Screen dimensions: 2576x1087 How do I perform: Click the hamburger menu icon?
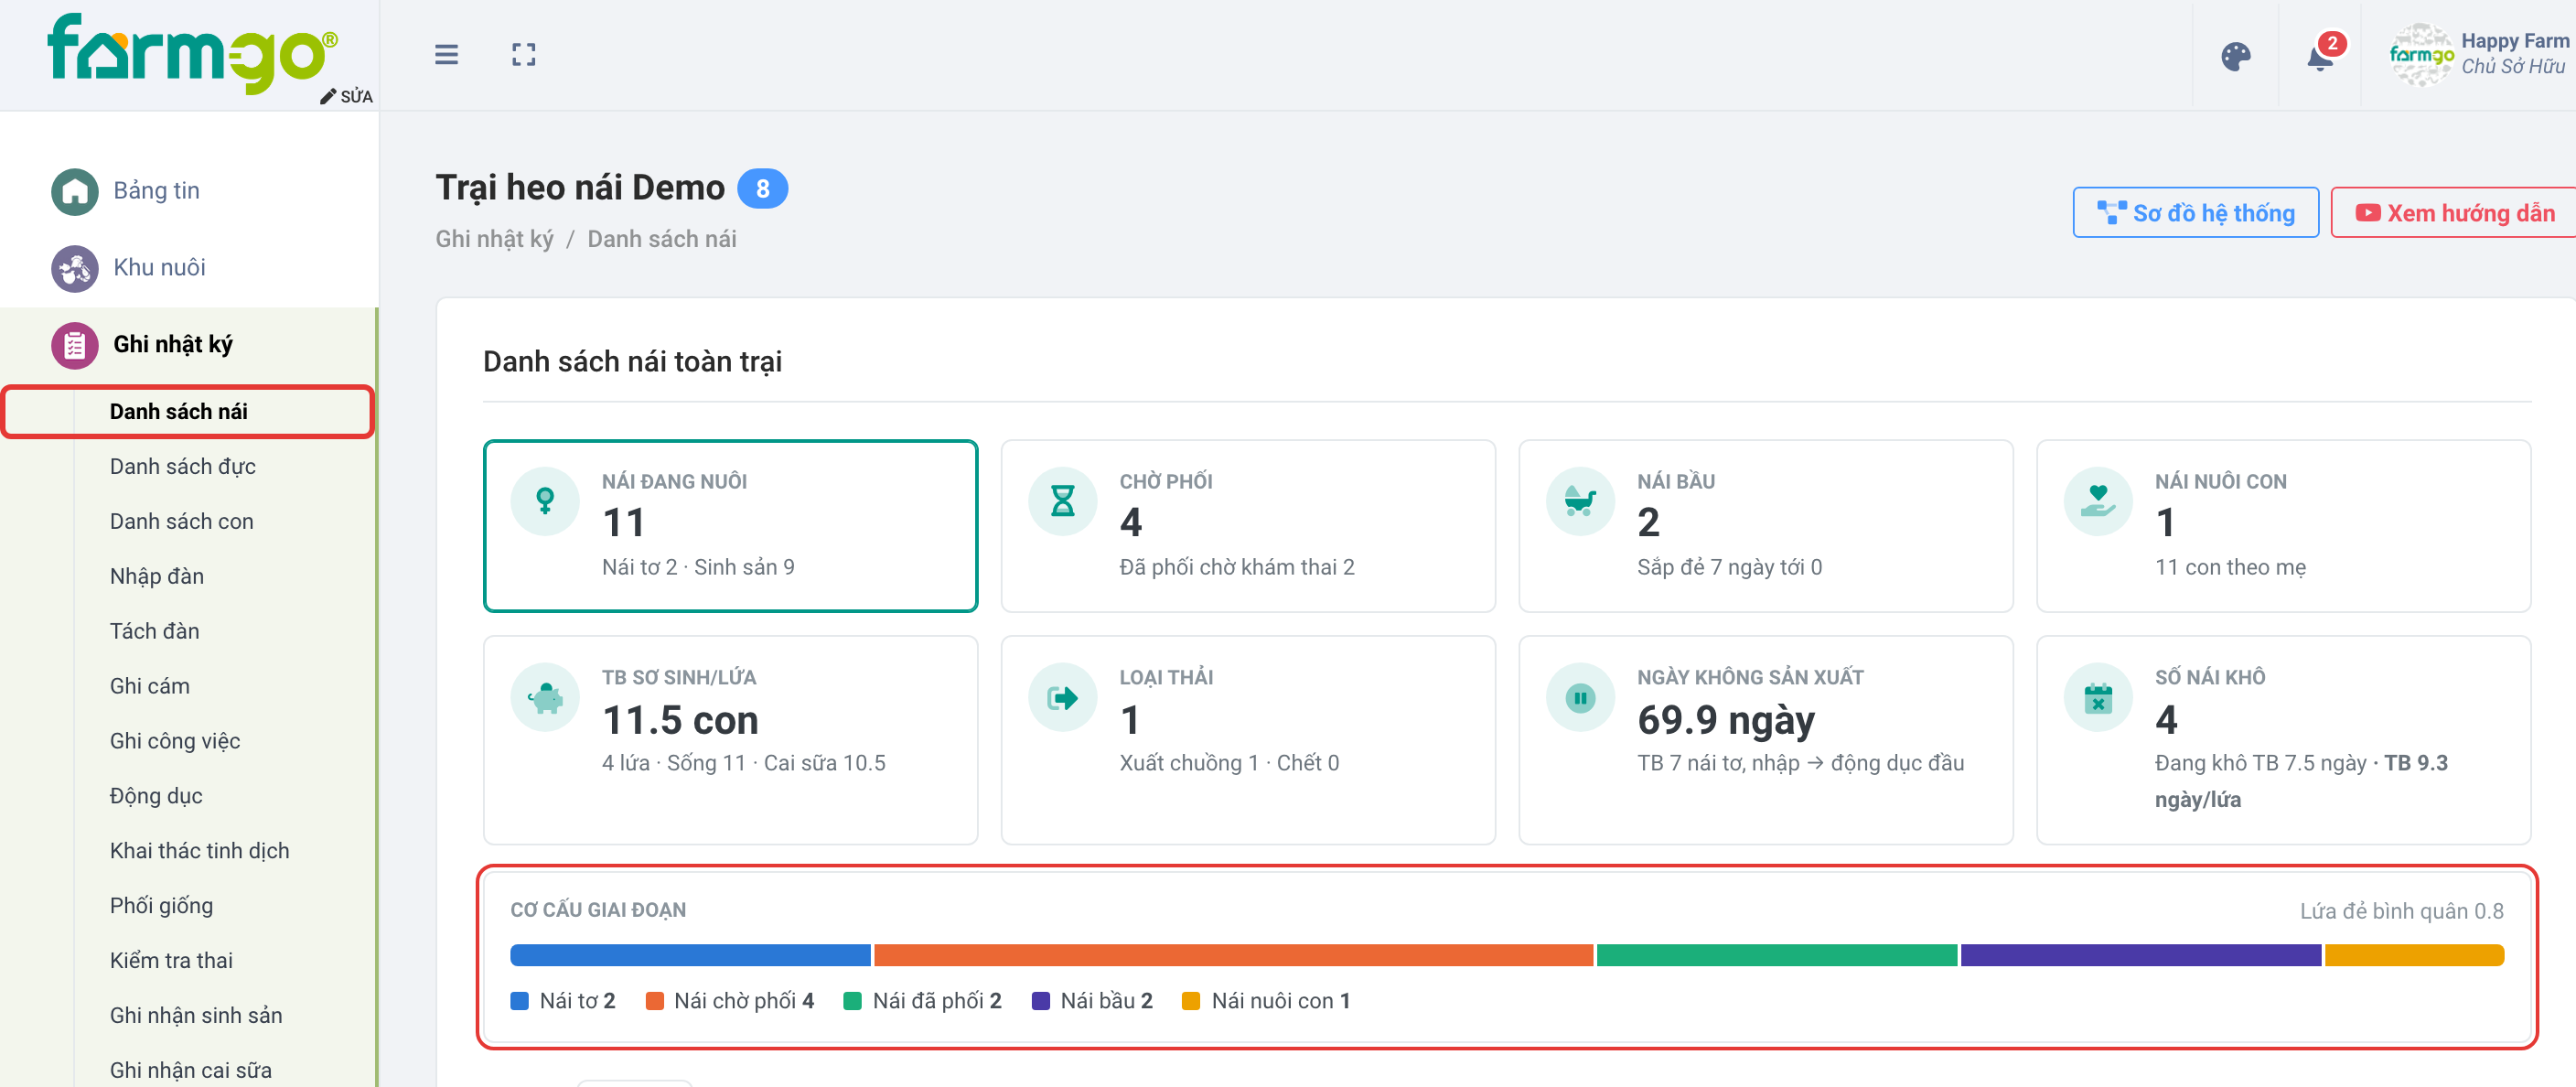[446, 54]
